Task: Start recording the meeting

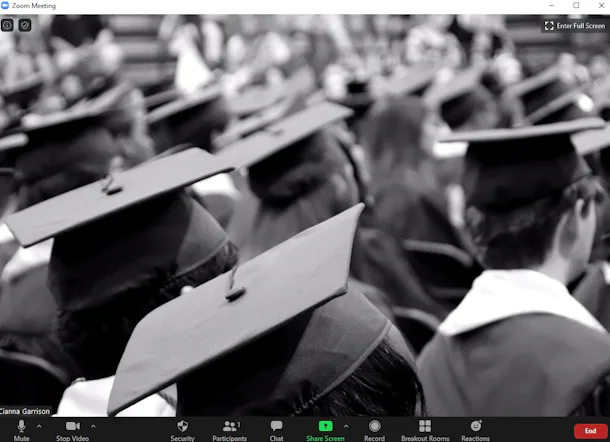Action: 374,430
